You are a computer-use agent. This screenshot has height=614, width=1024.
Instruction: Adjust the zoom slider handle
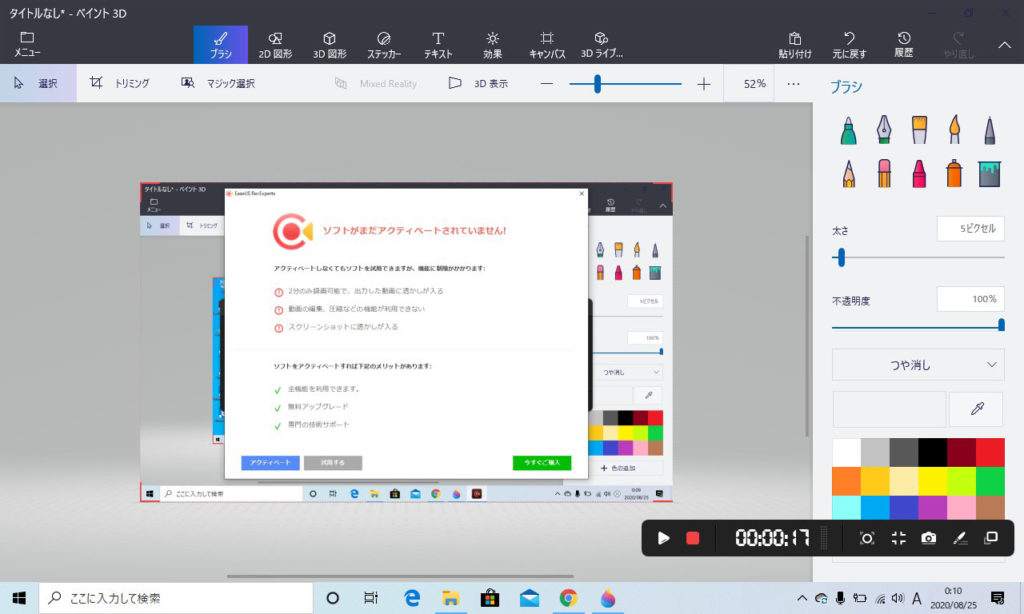(597, 84)
